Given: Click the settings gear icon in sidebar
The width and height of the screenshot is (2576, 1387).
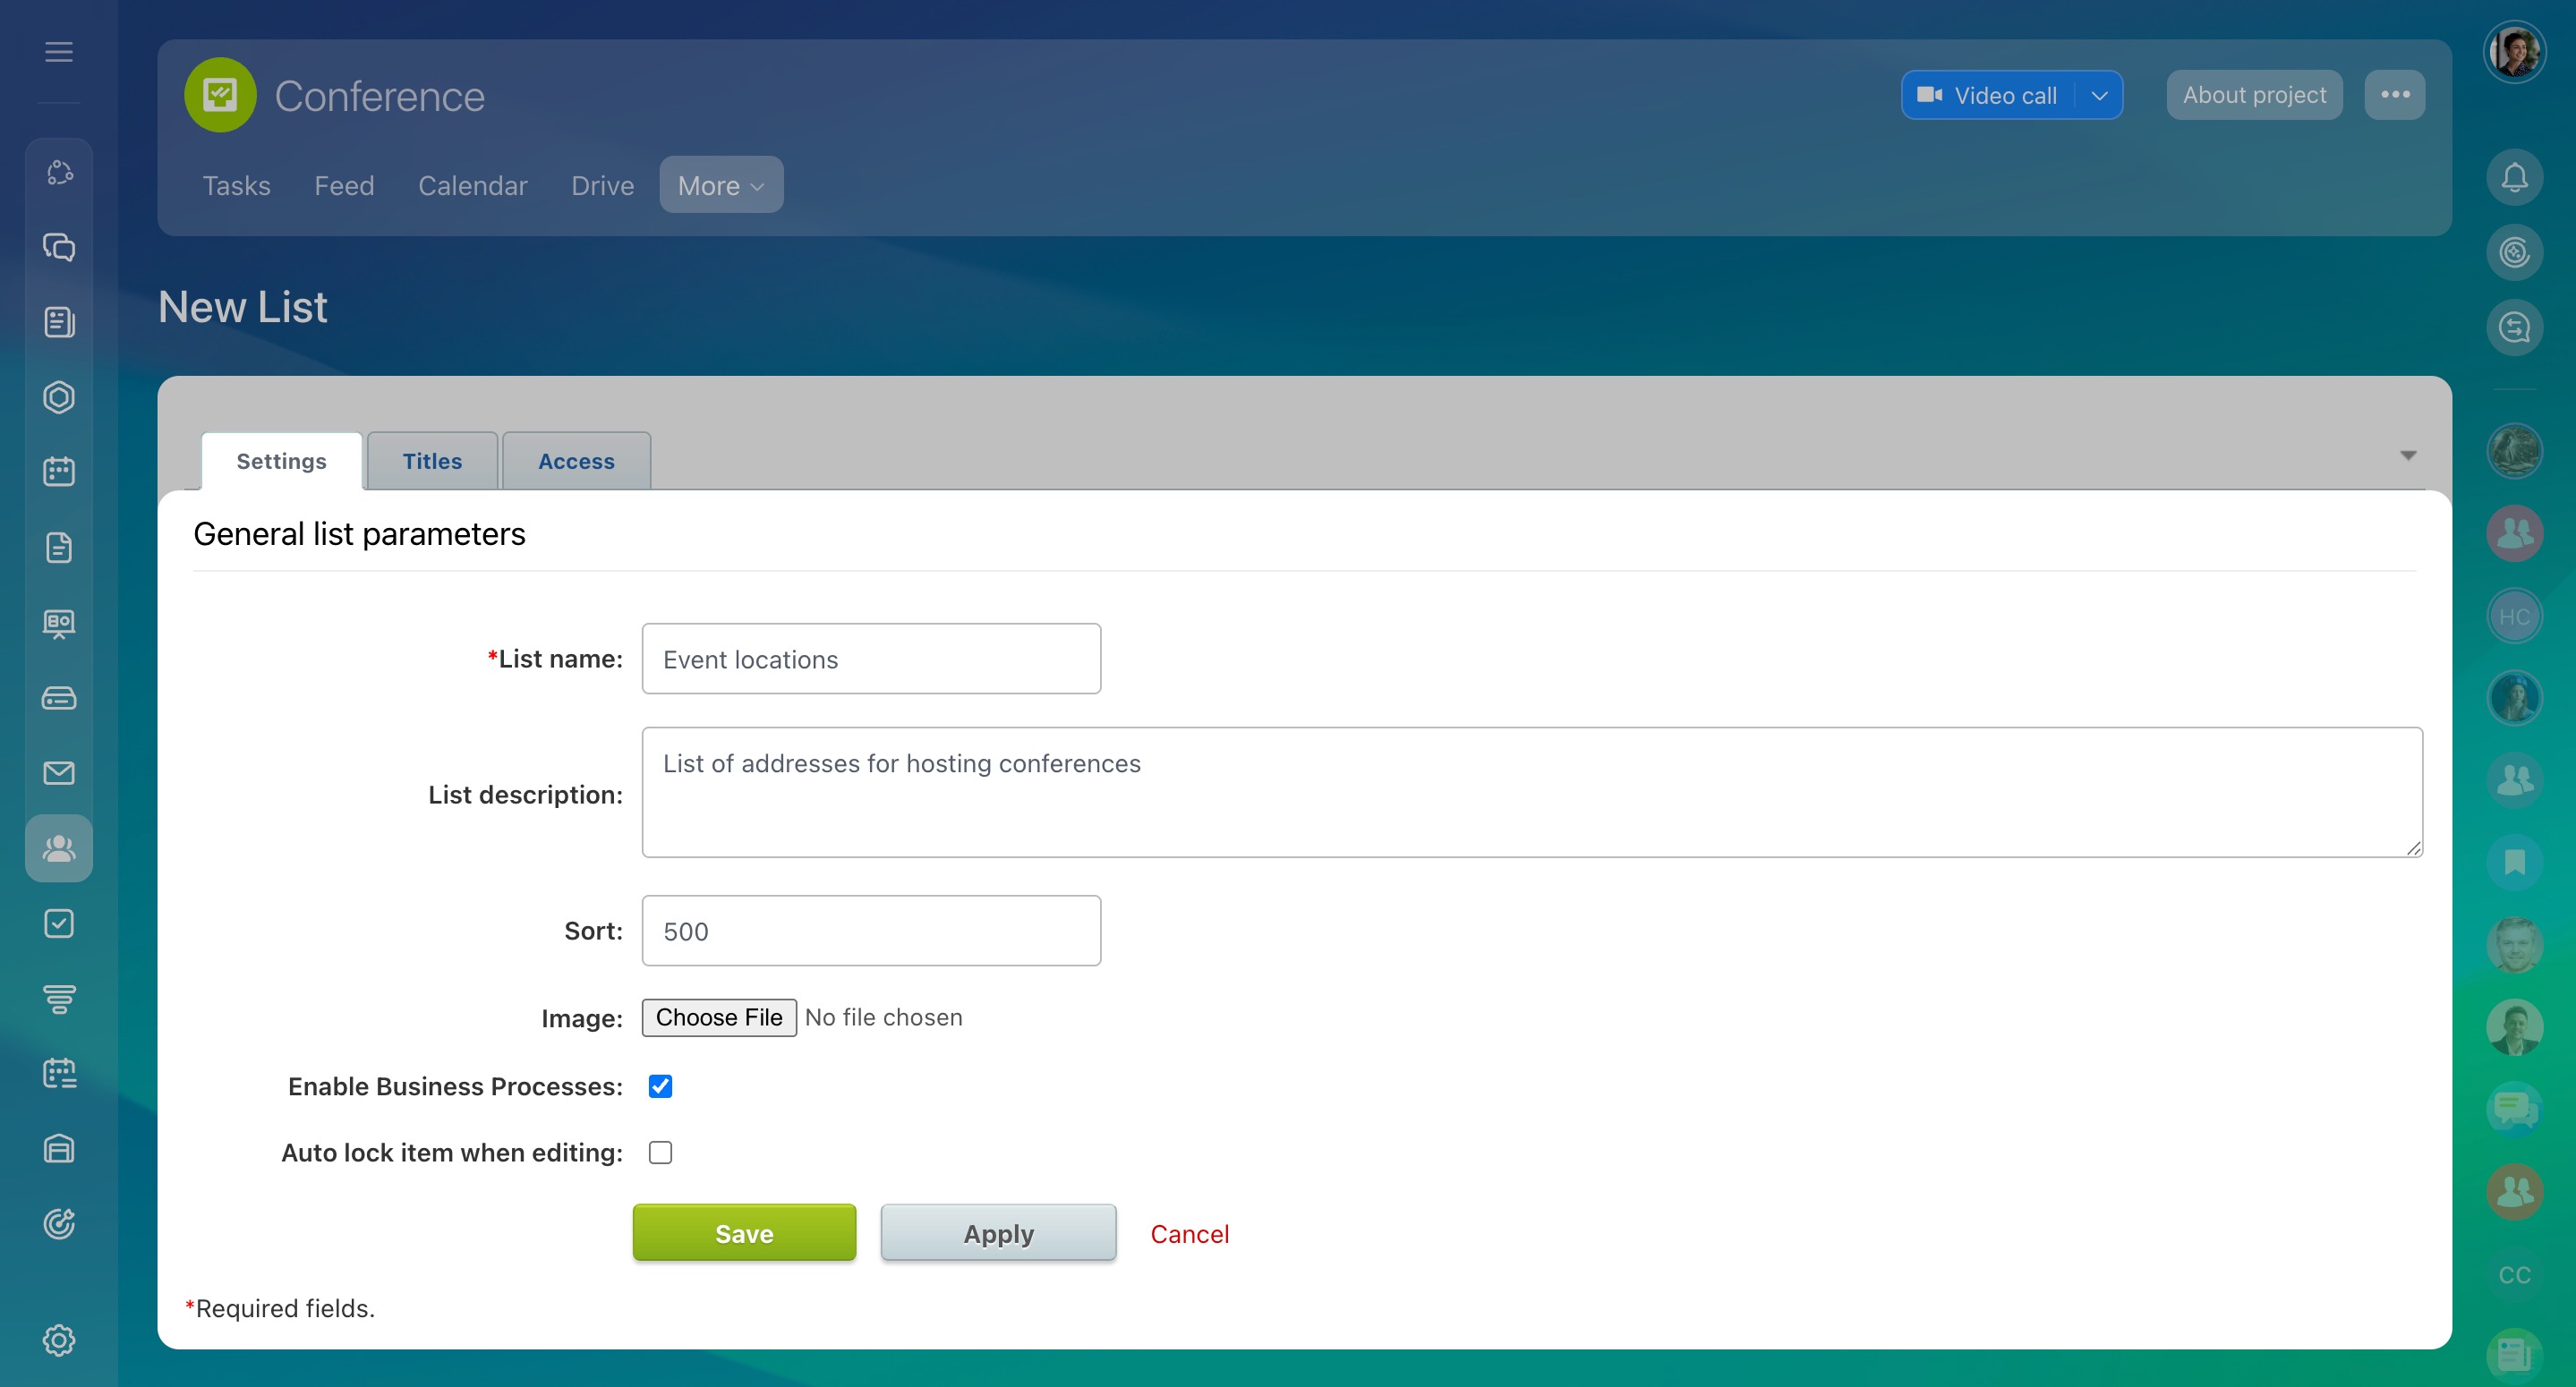Looking at the screenshot, I should 59,1340.
